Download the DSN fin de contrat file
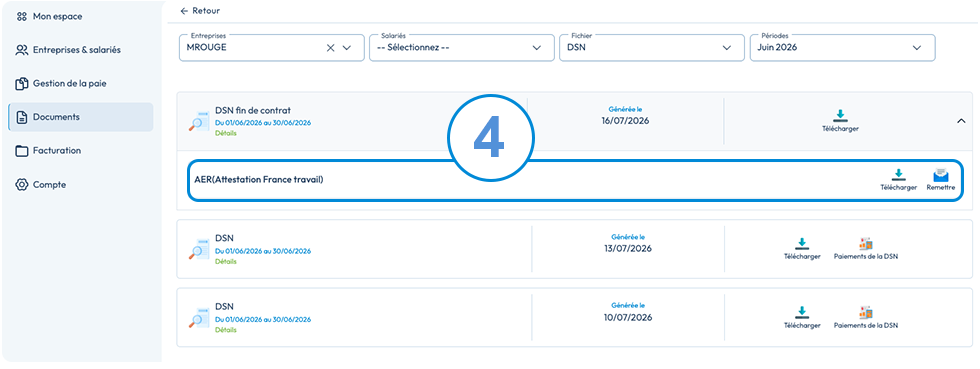 [840, 121]
